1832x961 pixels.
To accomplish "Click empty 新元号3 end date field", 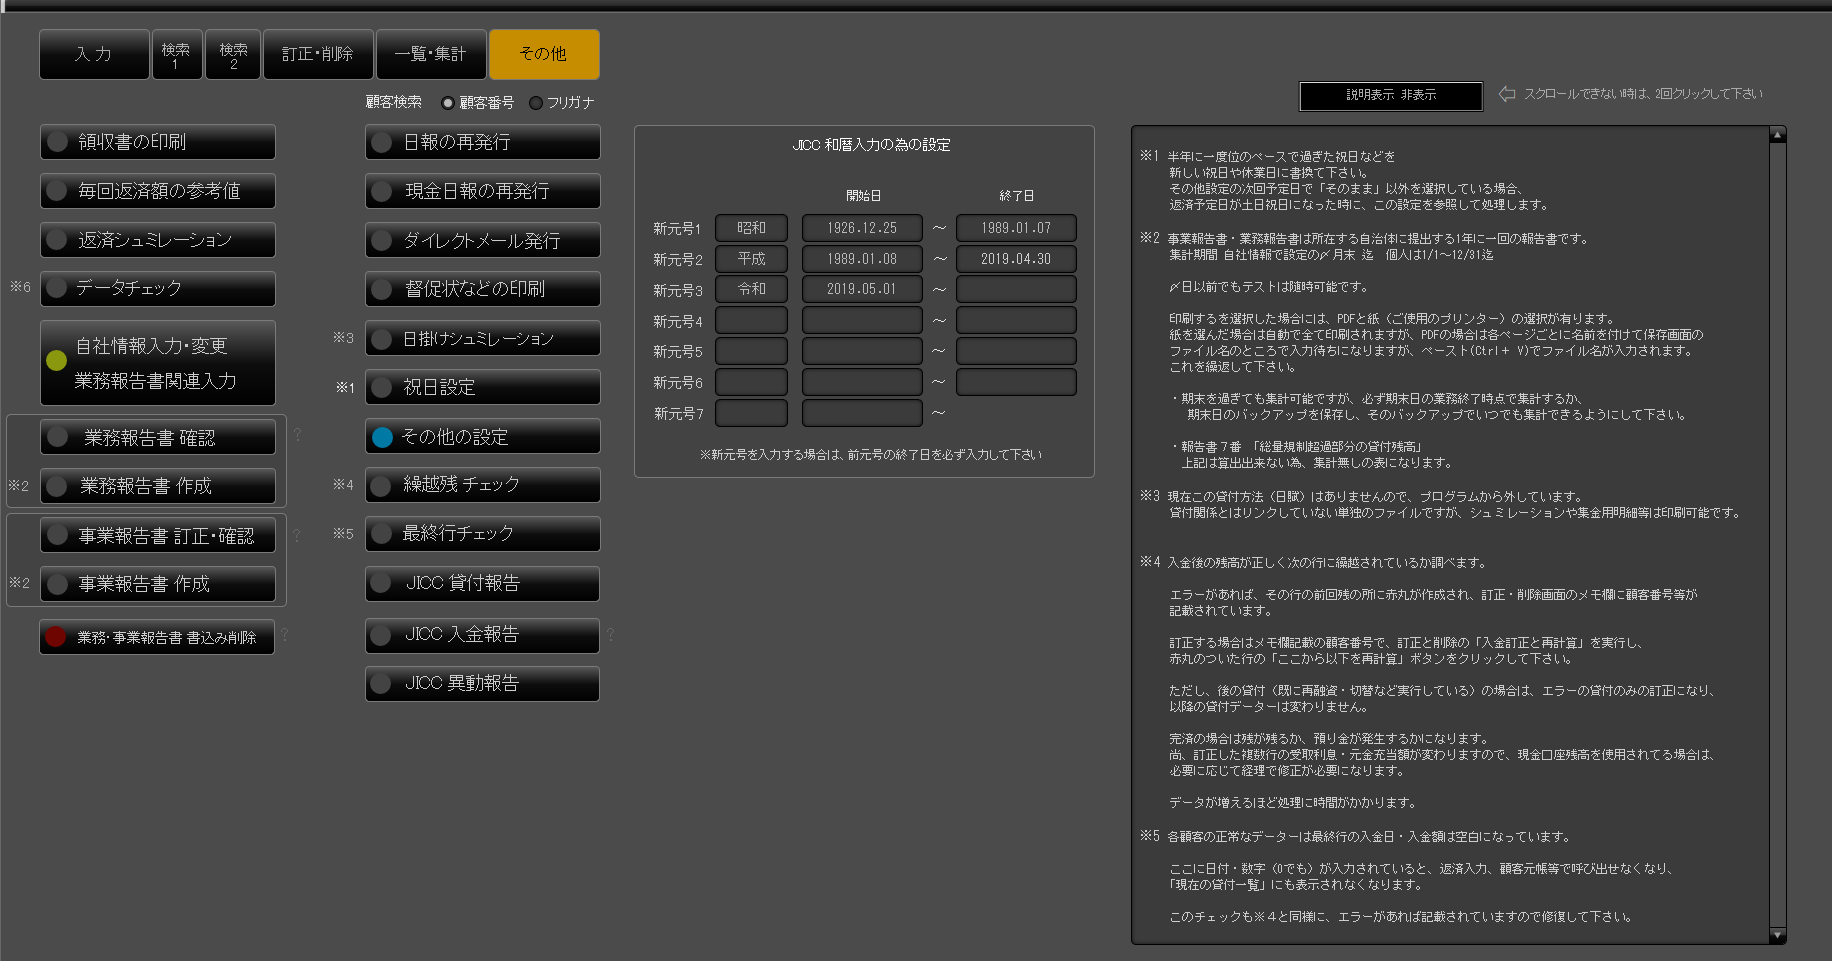I will 1016,290.
